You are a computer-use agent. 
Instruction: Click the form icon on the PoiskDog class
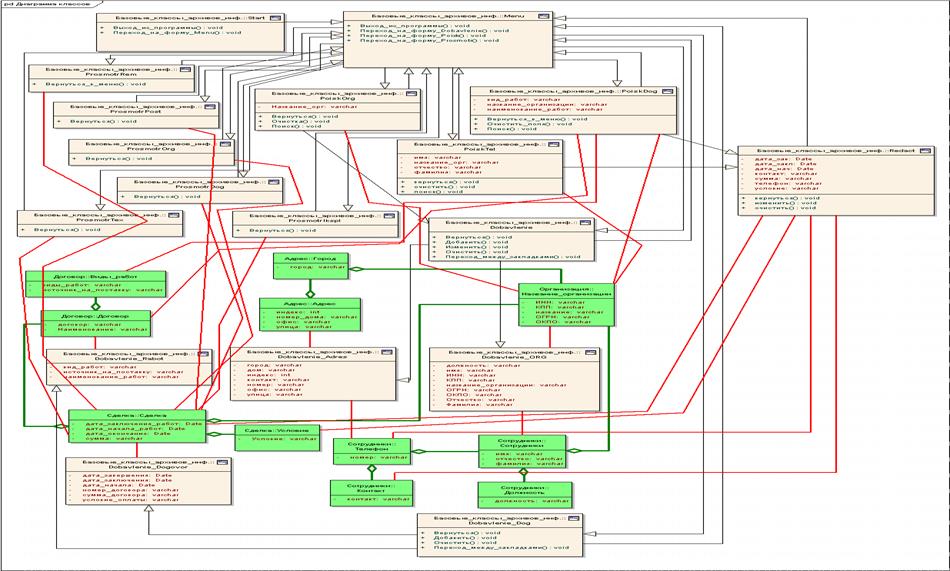click(x=667, y=91)
